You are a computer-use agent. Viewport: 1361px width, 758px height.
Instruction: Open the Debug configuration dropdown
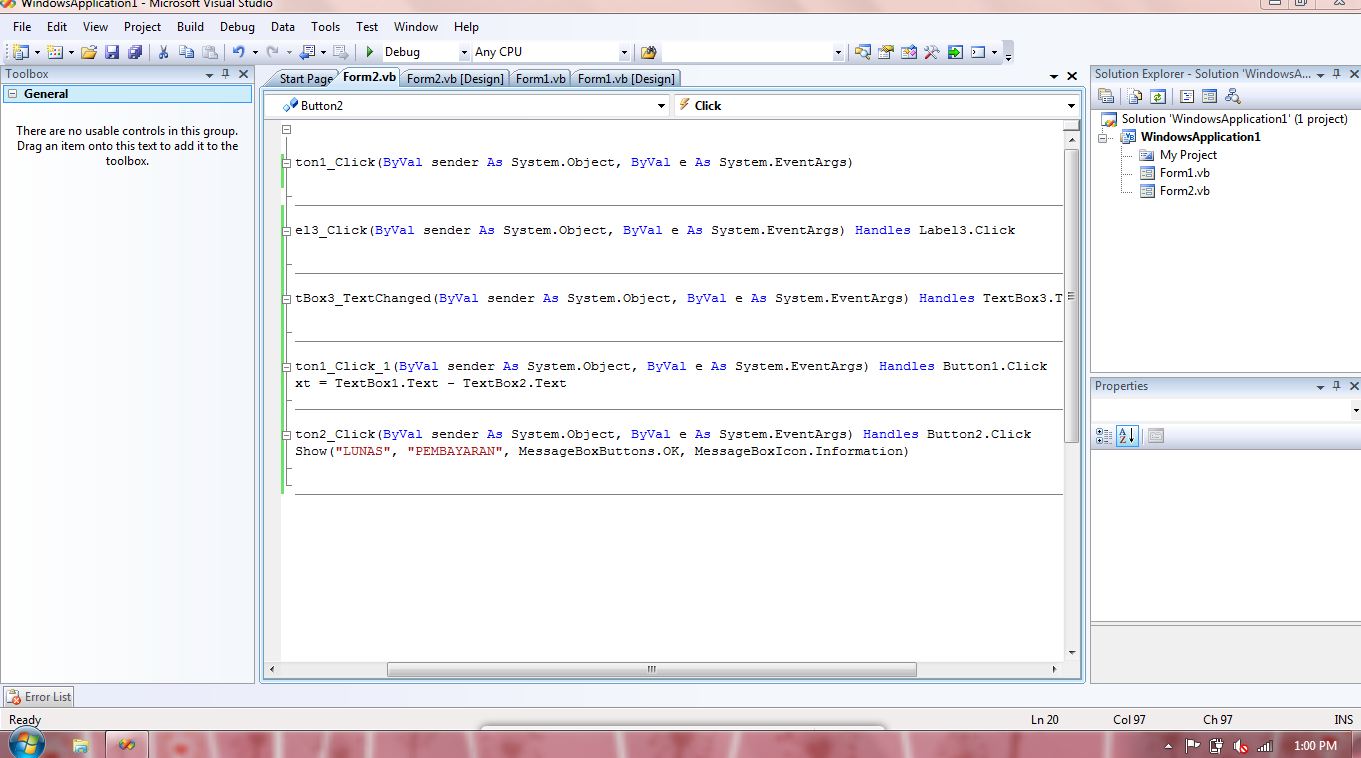(464, 52)
